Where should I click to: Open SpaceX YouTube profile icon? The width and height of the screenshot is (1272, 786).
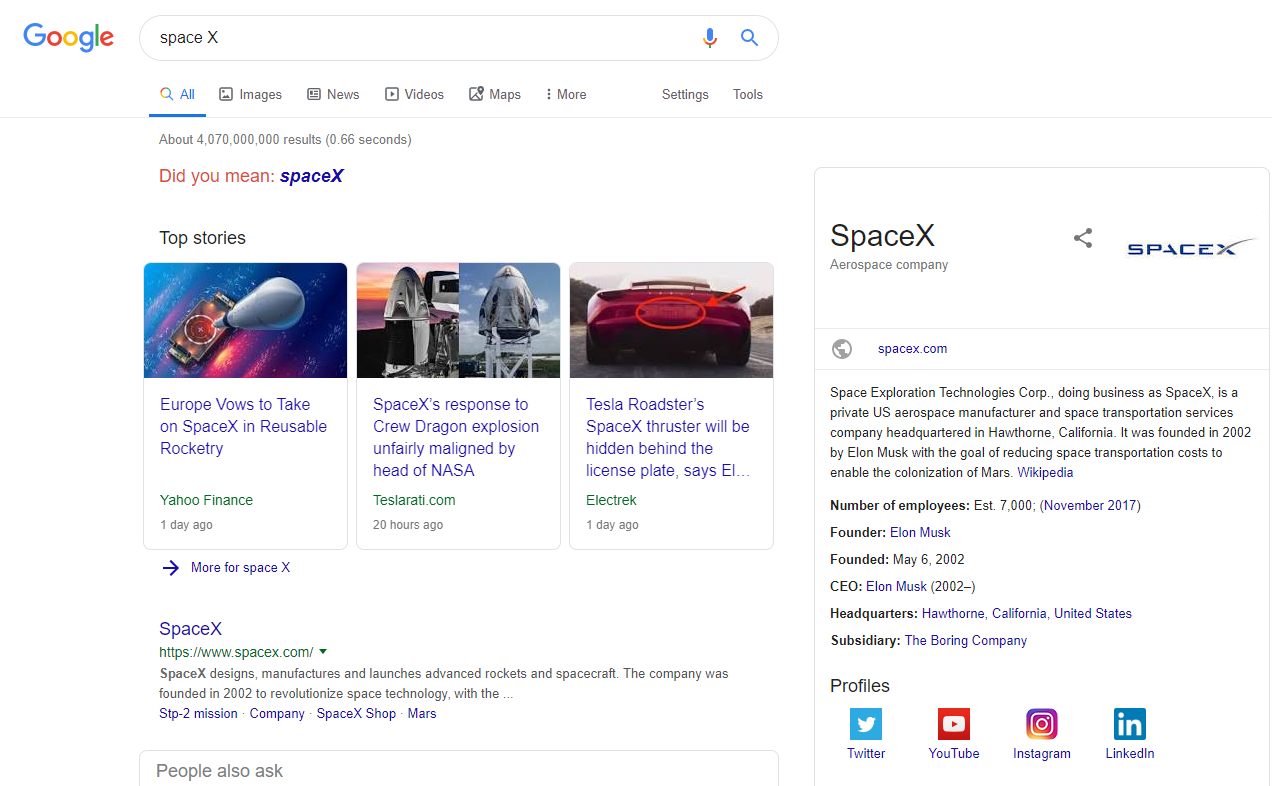[x=954, y=724]
